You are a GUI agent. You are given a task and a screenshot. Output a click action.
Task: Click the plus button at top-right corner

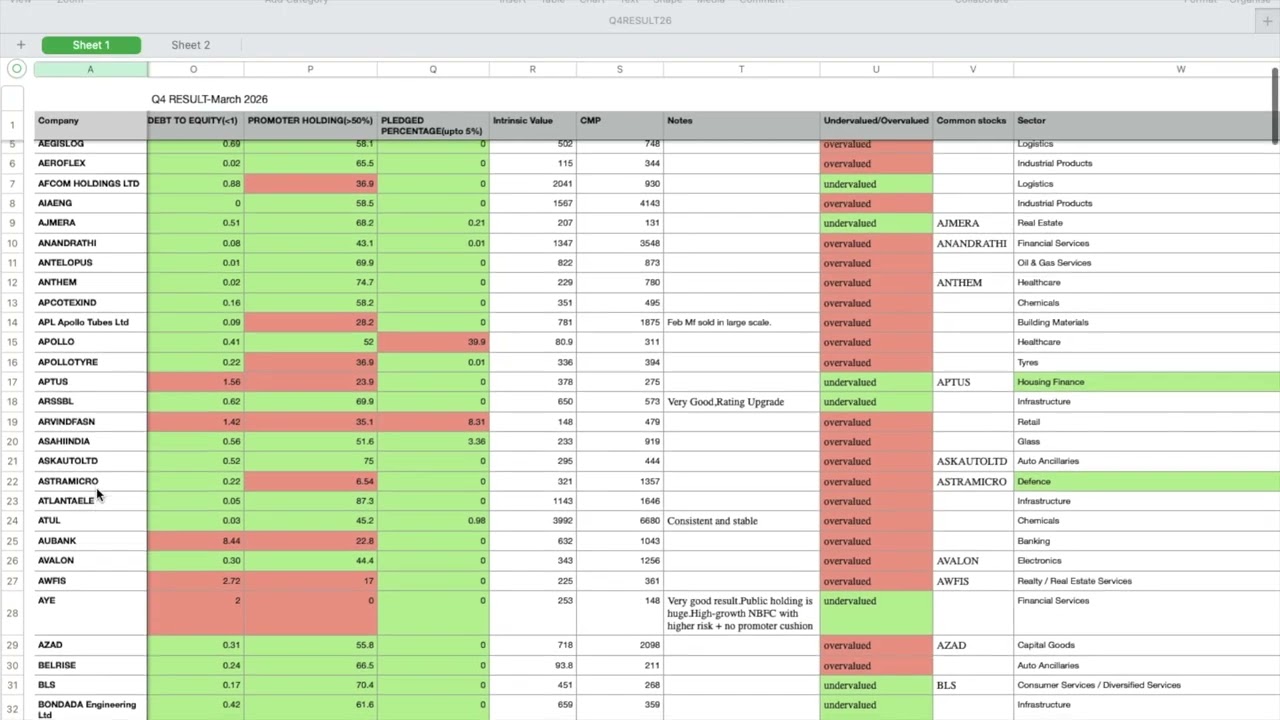click(x=1268, y=21)
